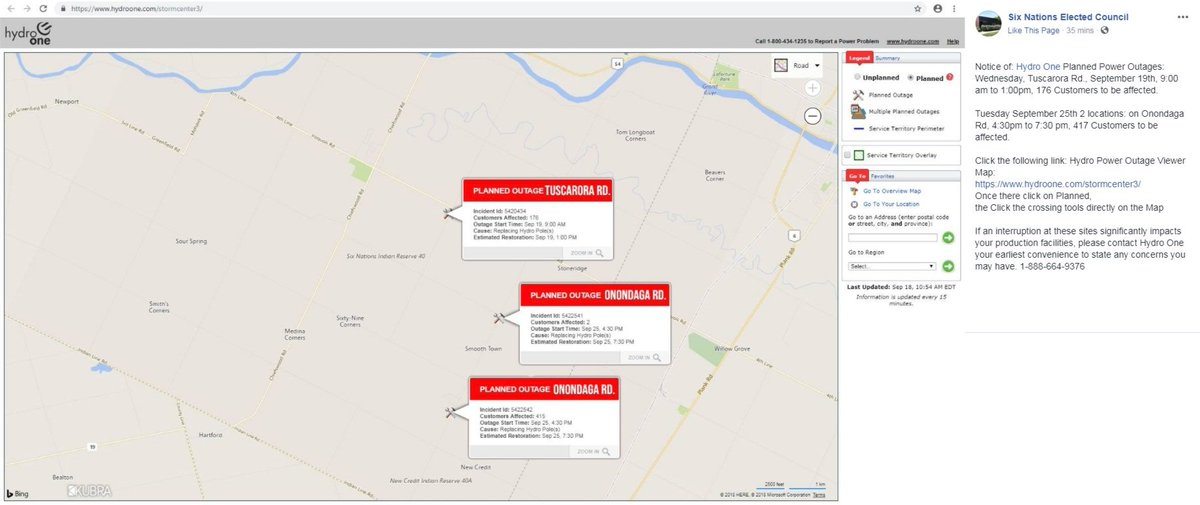Open the Chrome three-dot menu
This screenshot has height=505, width=1200.
click(955, 7)
